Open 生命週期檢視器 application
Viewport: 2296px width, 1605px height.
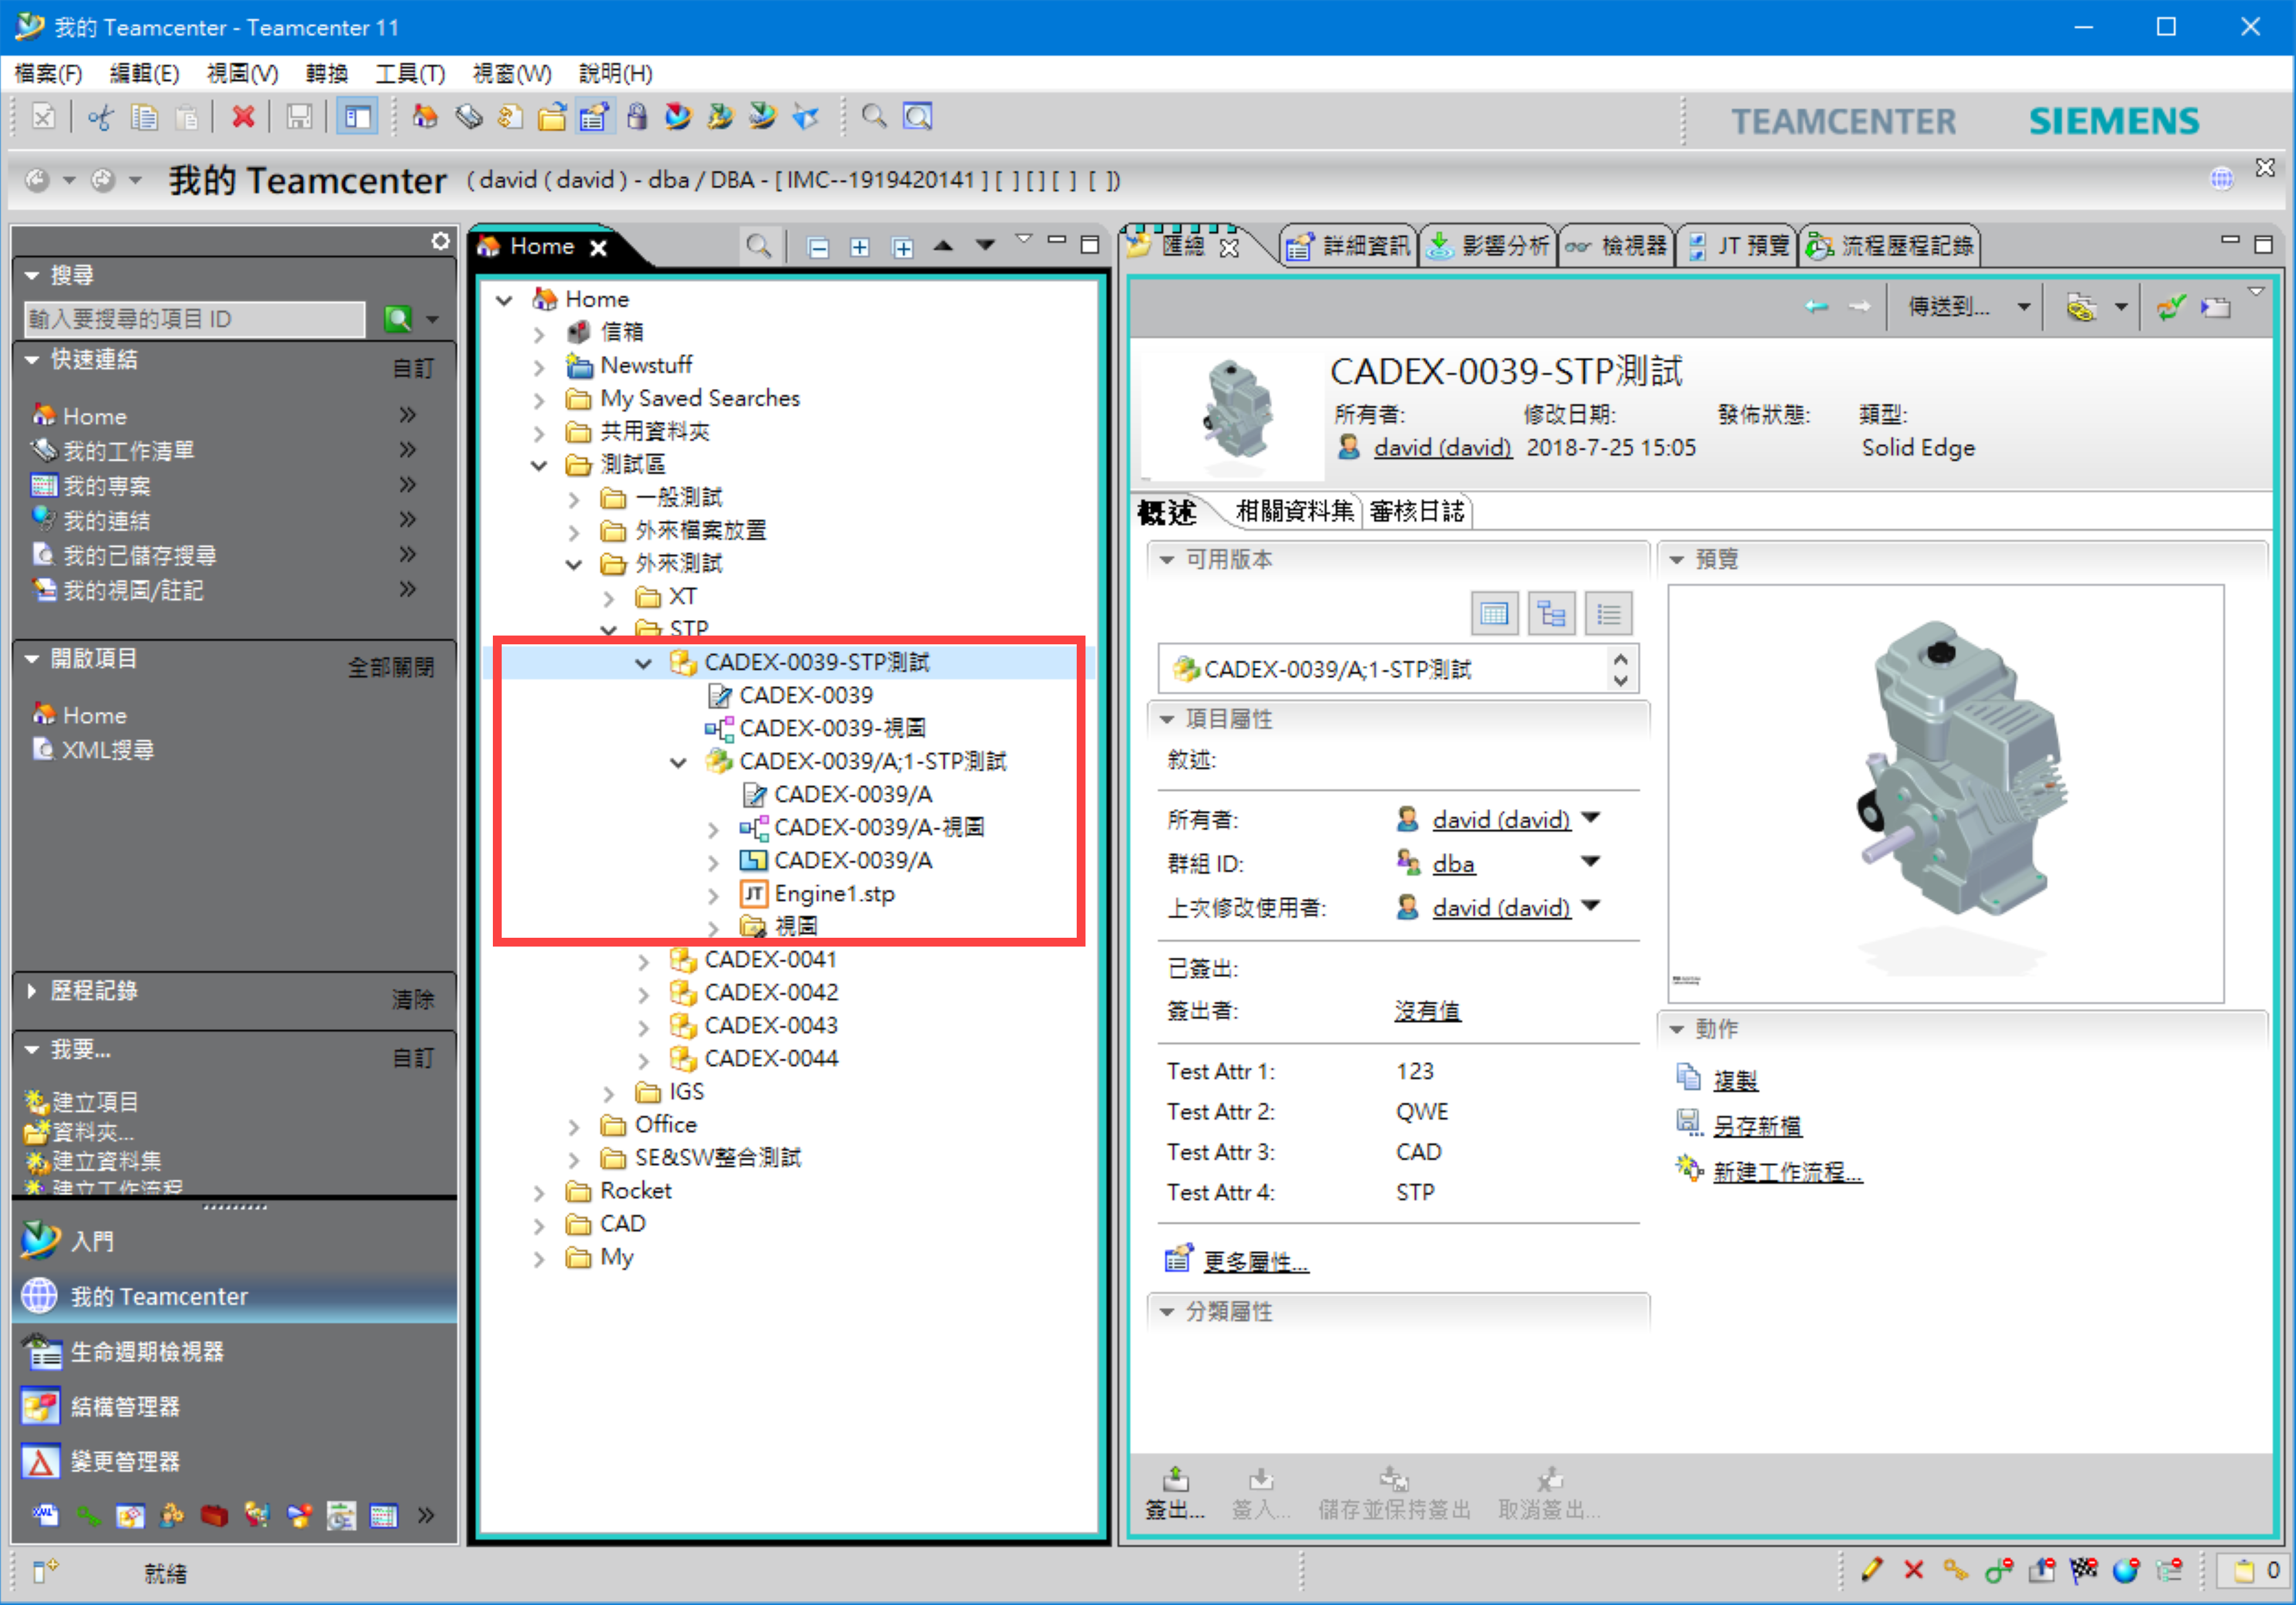click(x=146, y=1352)
